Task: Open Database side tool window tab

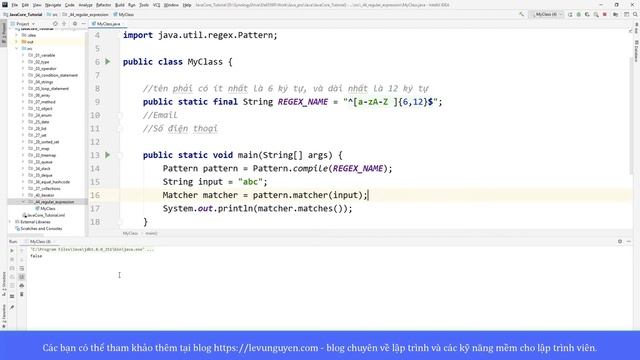Action: [636, 51]
